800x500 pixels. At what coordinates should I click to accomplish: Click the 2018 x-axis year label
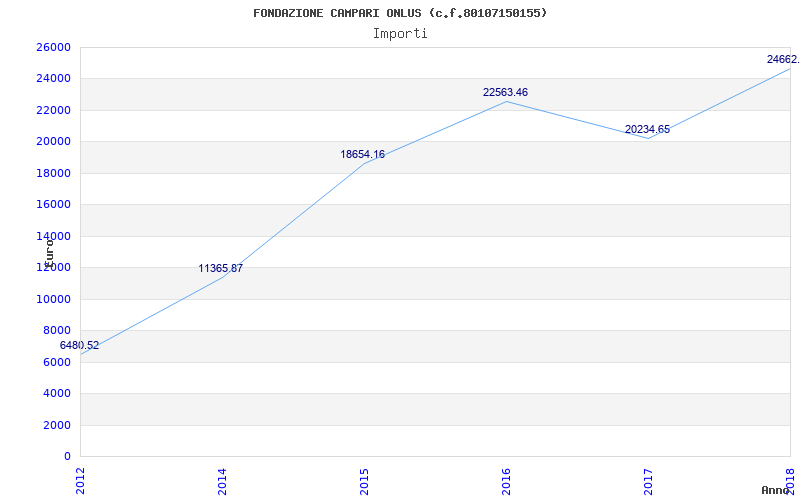pyautogui.click(x=790, y=480)
